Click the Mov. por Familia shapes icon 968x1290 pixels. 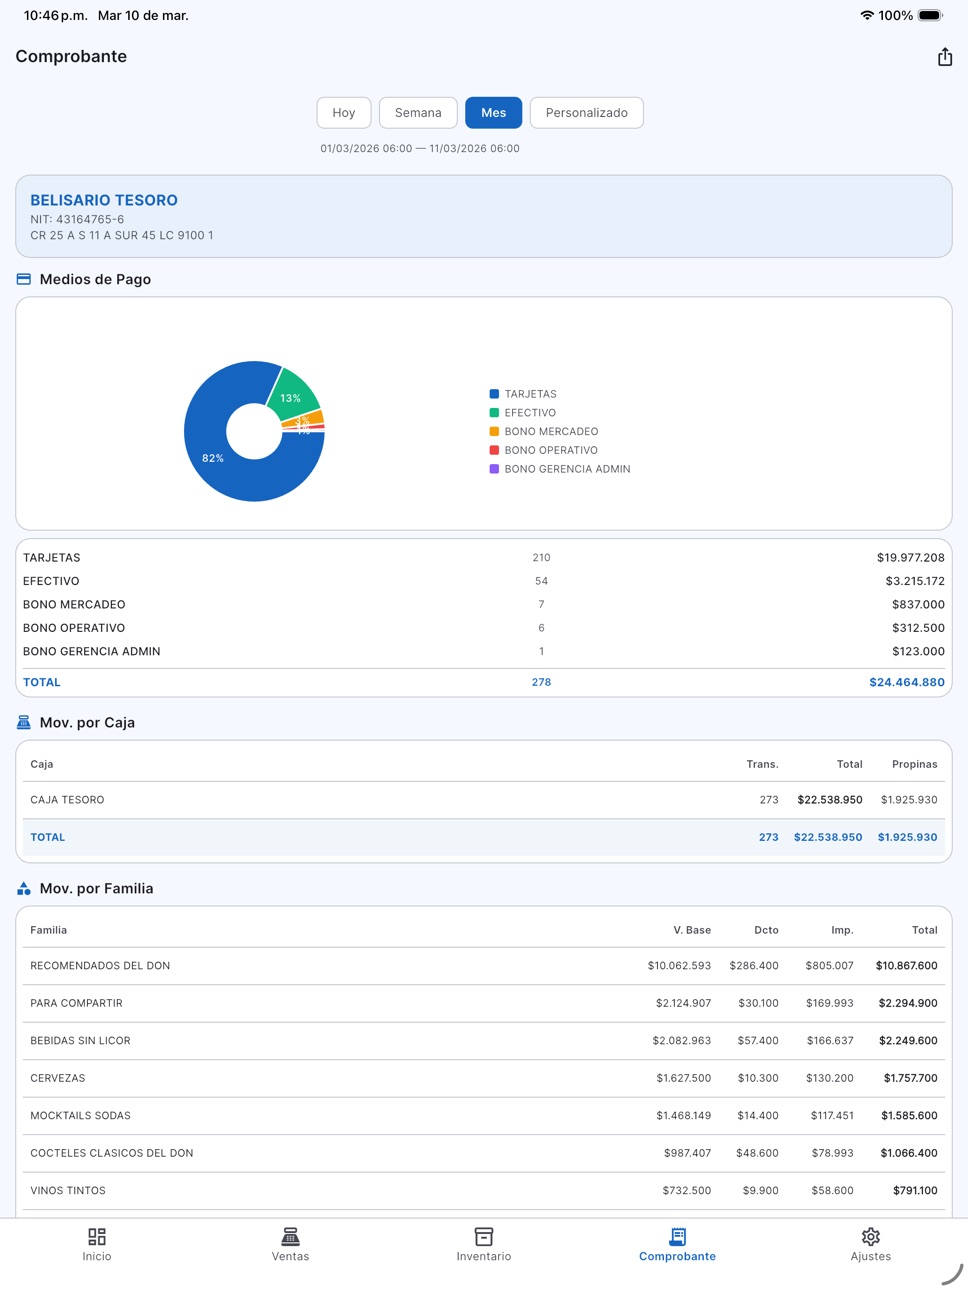click(x=24, y=888)
